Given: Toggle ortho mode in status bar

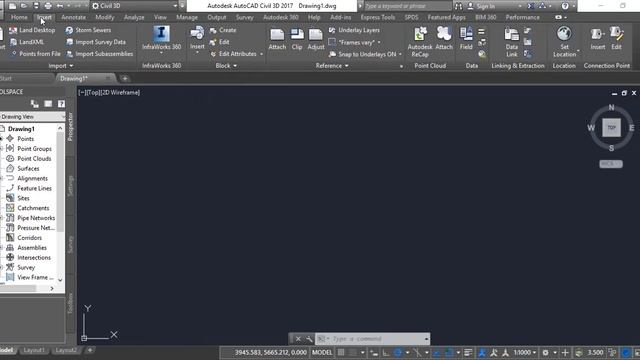Looking at the screenshot, I should coord(386,353).
